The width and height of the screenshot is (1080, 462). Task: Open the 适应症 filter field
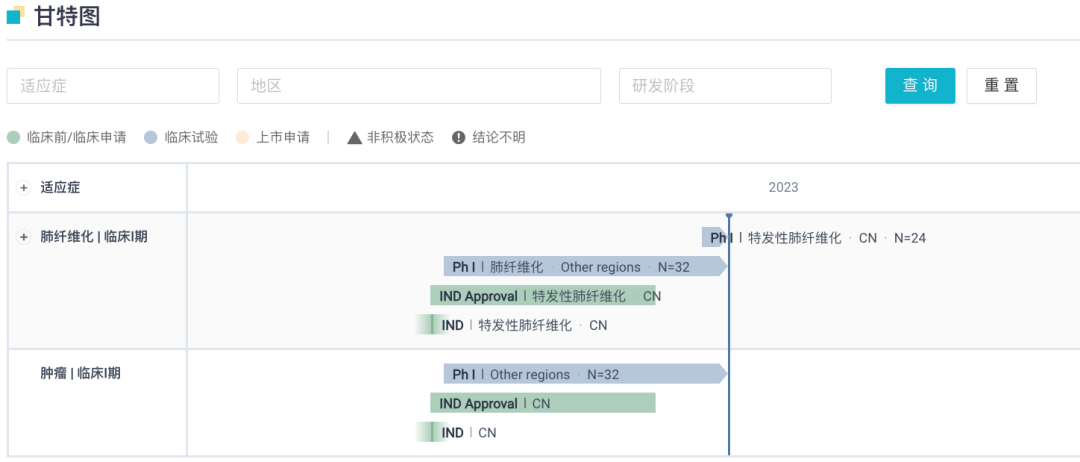113,86
